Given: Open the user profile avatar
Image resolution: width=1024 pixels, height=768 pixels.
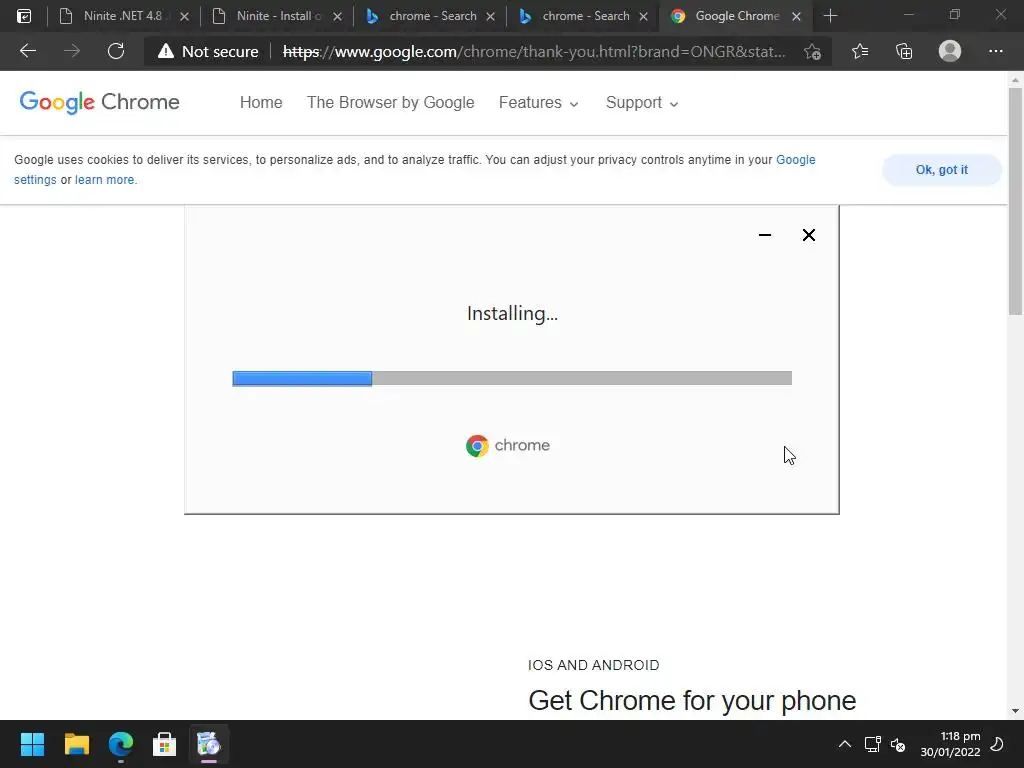Looking at the screenshot, I should pos(950,51).
